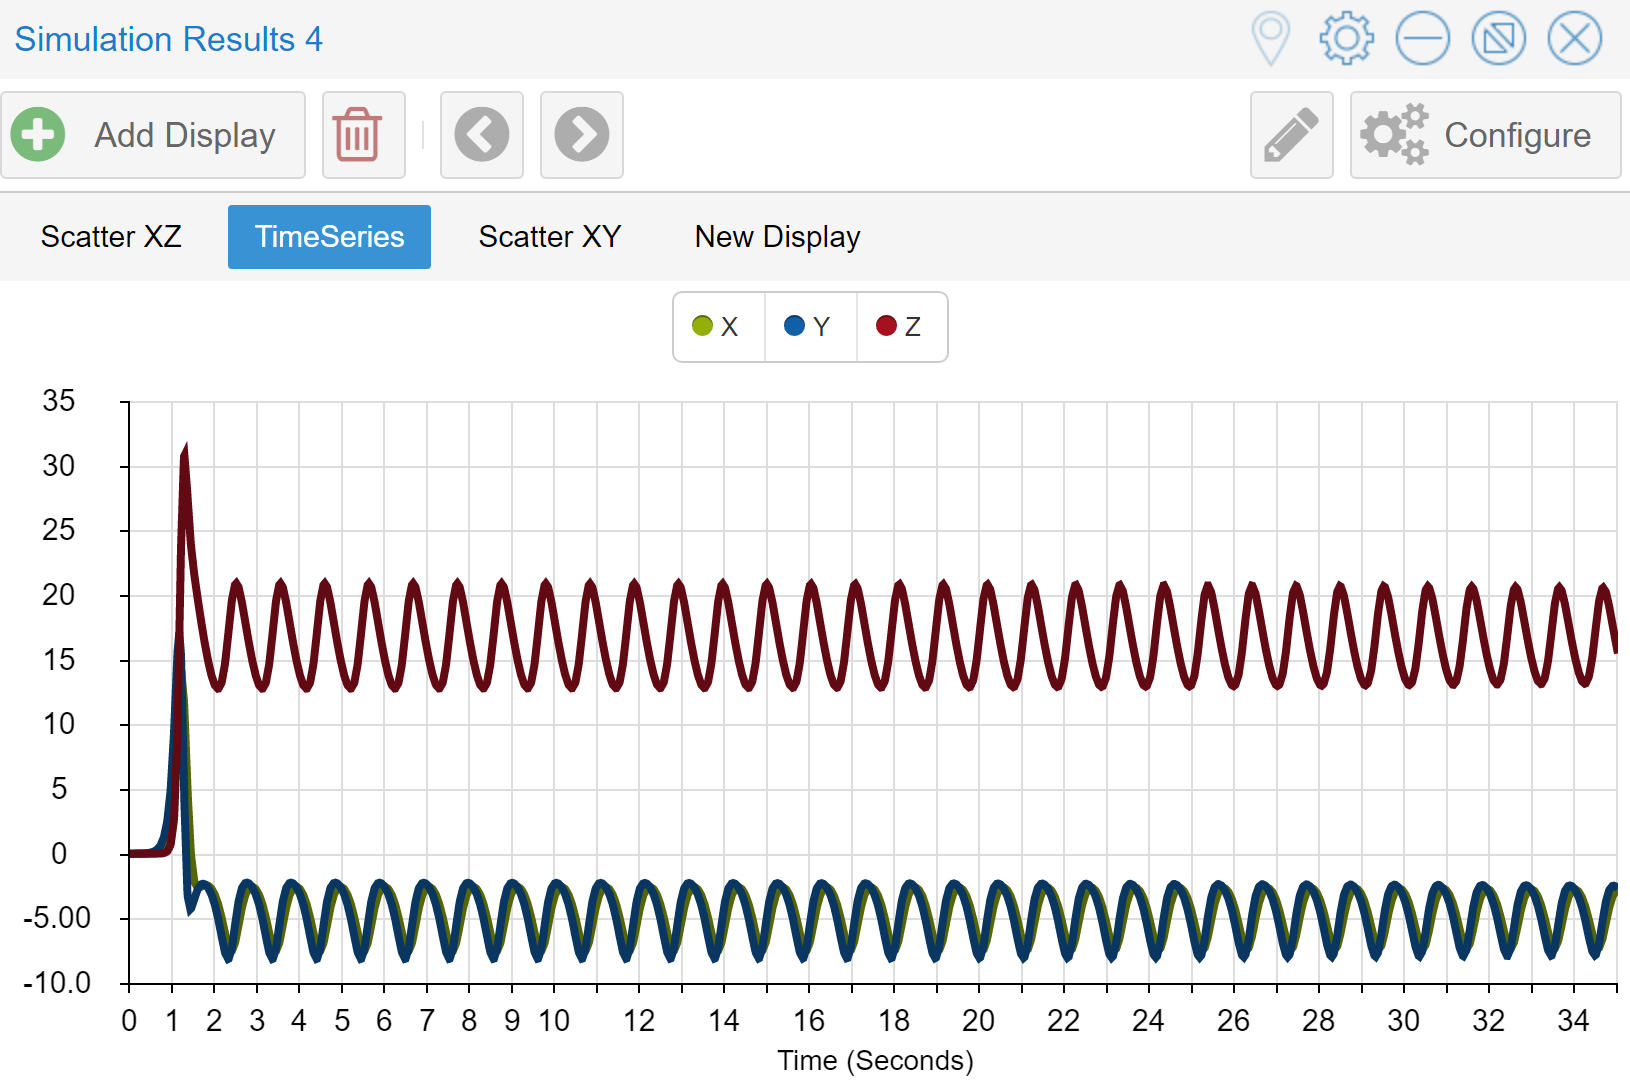Click the Time (Seconds) axis label
Screen dimensions: 1630x1086
[875, 1060]
